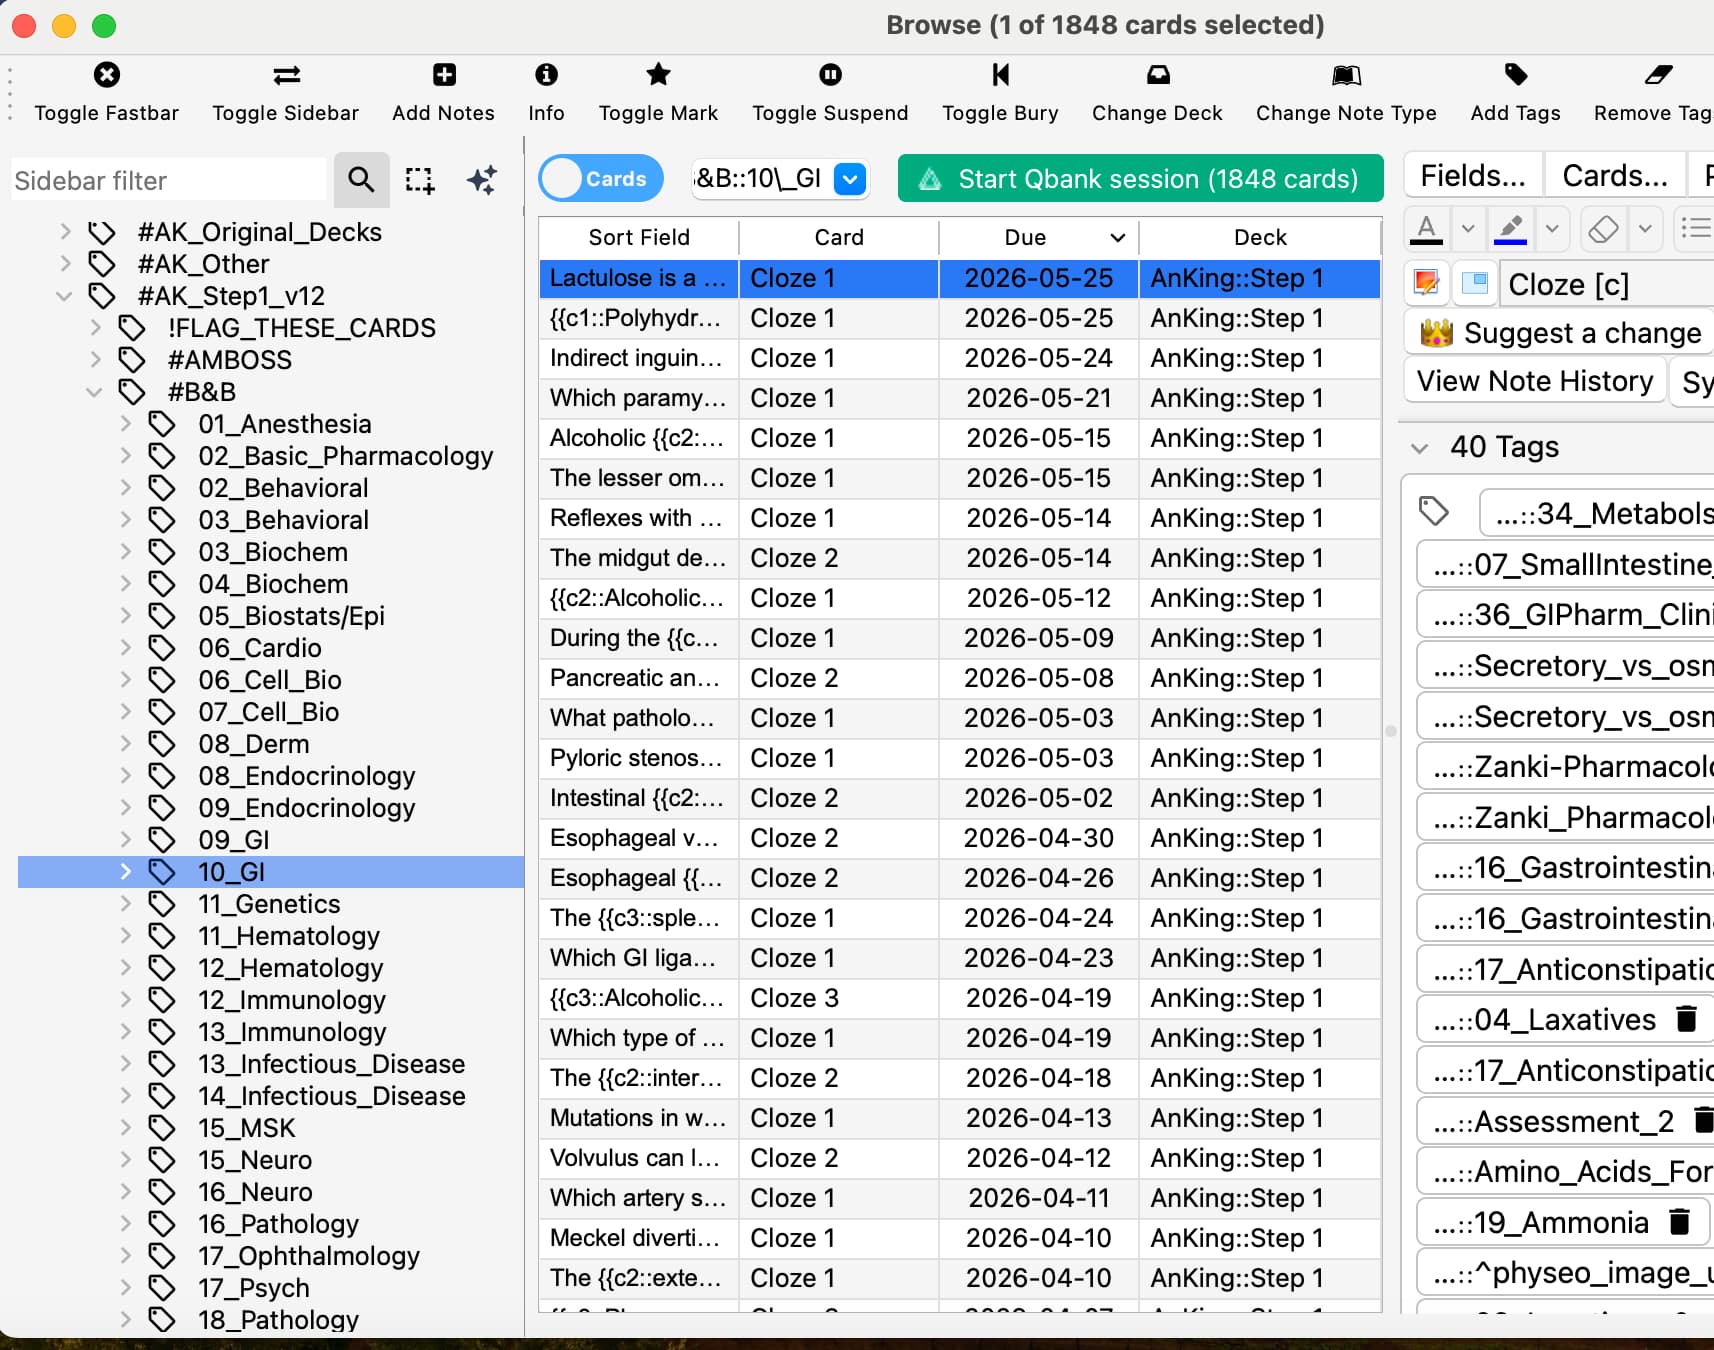The image size is (1714, 1350).
Task: Click the Toggle Fastbar icon
Action: [106, 75]
